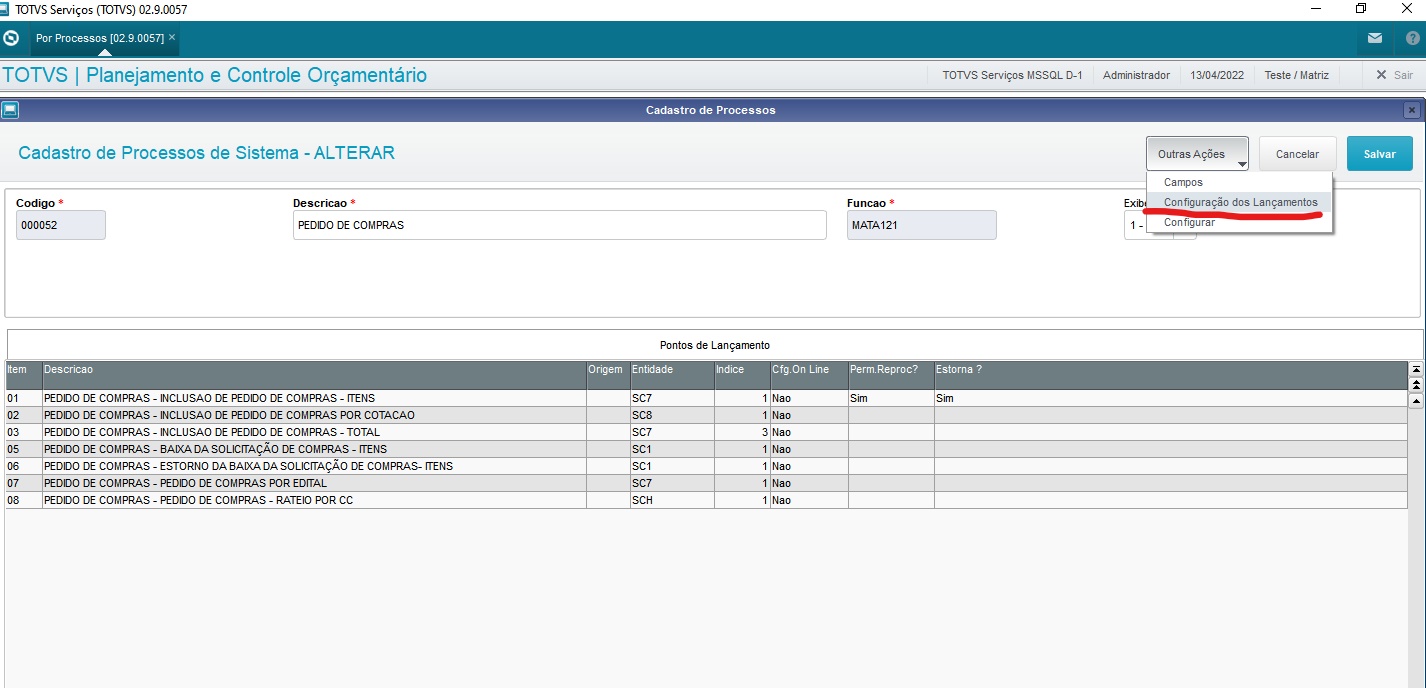The width and height of the screenshot is (1426, 688).
Task: Select row INCLUSAO DE PEDIDO DE COMPRAS - TOTAL
Action: (x=706, y=432)
